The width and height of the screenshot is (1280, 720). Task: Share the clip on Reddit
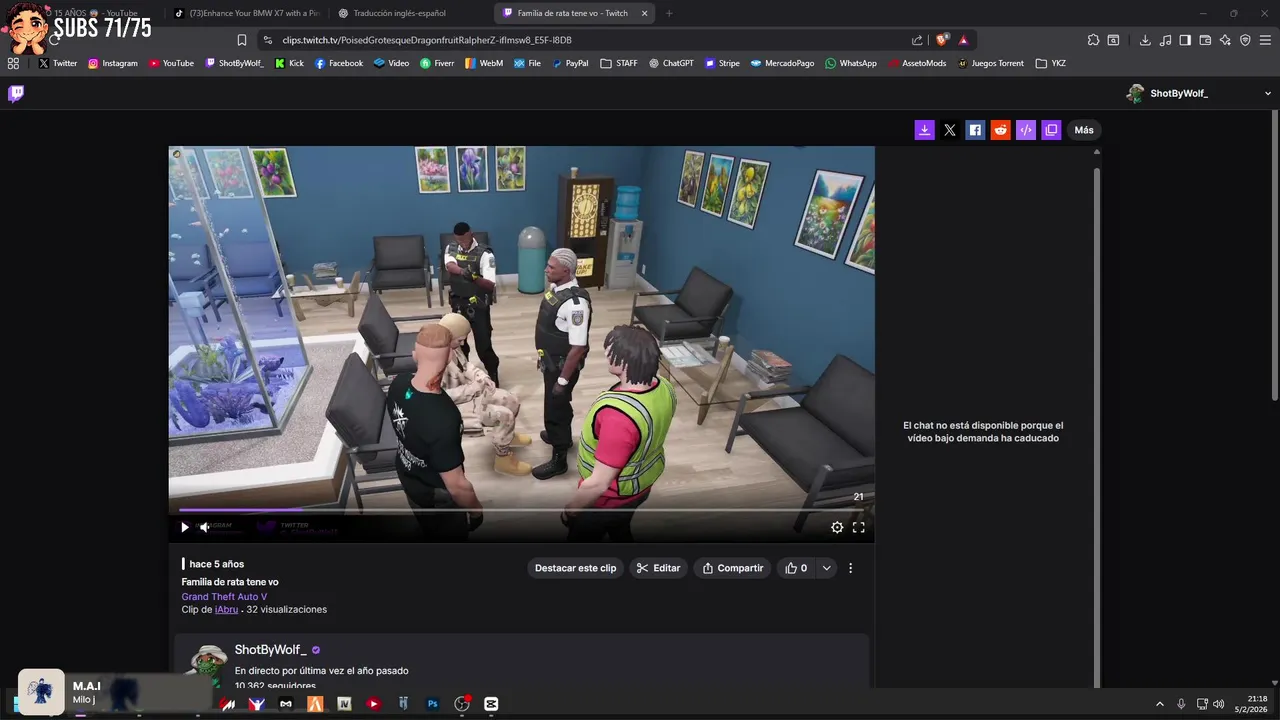1000,130
